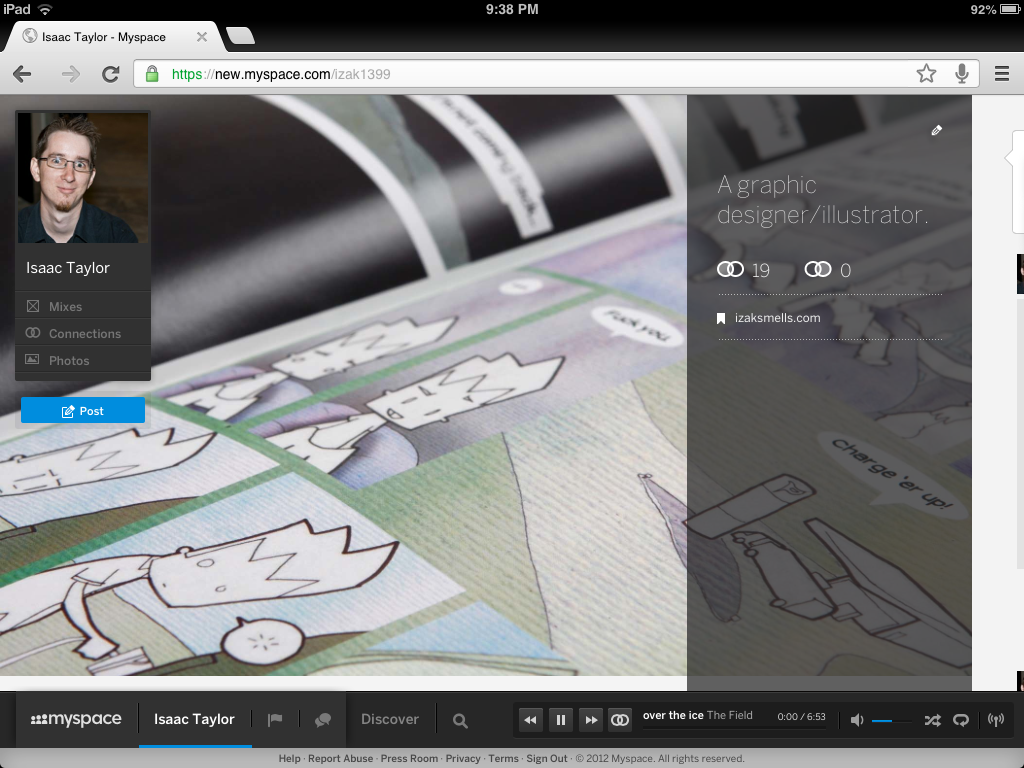The image size is (1024, 768).
Task: Open radio broadcast icon
Action: 996,720
